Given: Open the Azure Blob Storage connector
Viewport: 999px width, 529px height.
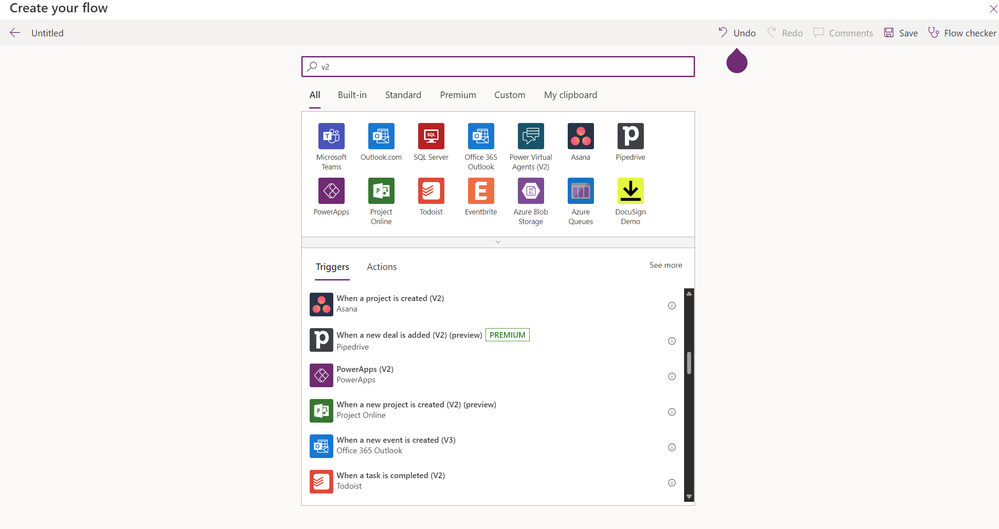Looking at the screenshot, I should 531,191.
